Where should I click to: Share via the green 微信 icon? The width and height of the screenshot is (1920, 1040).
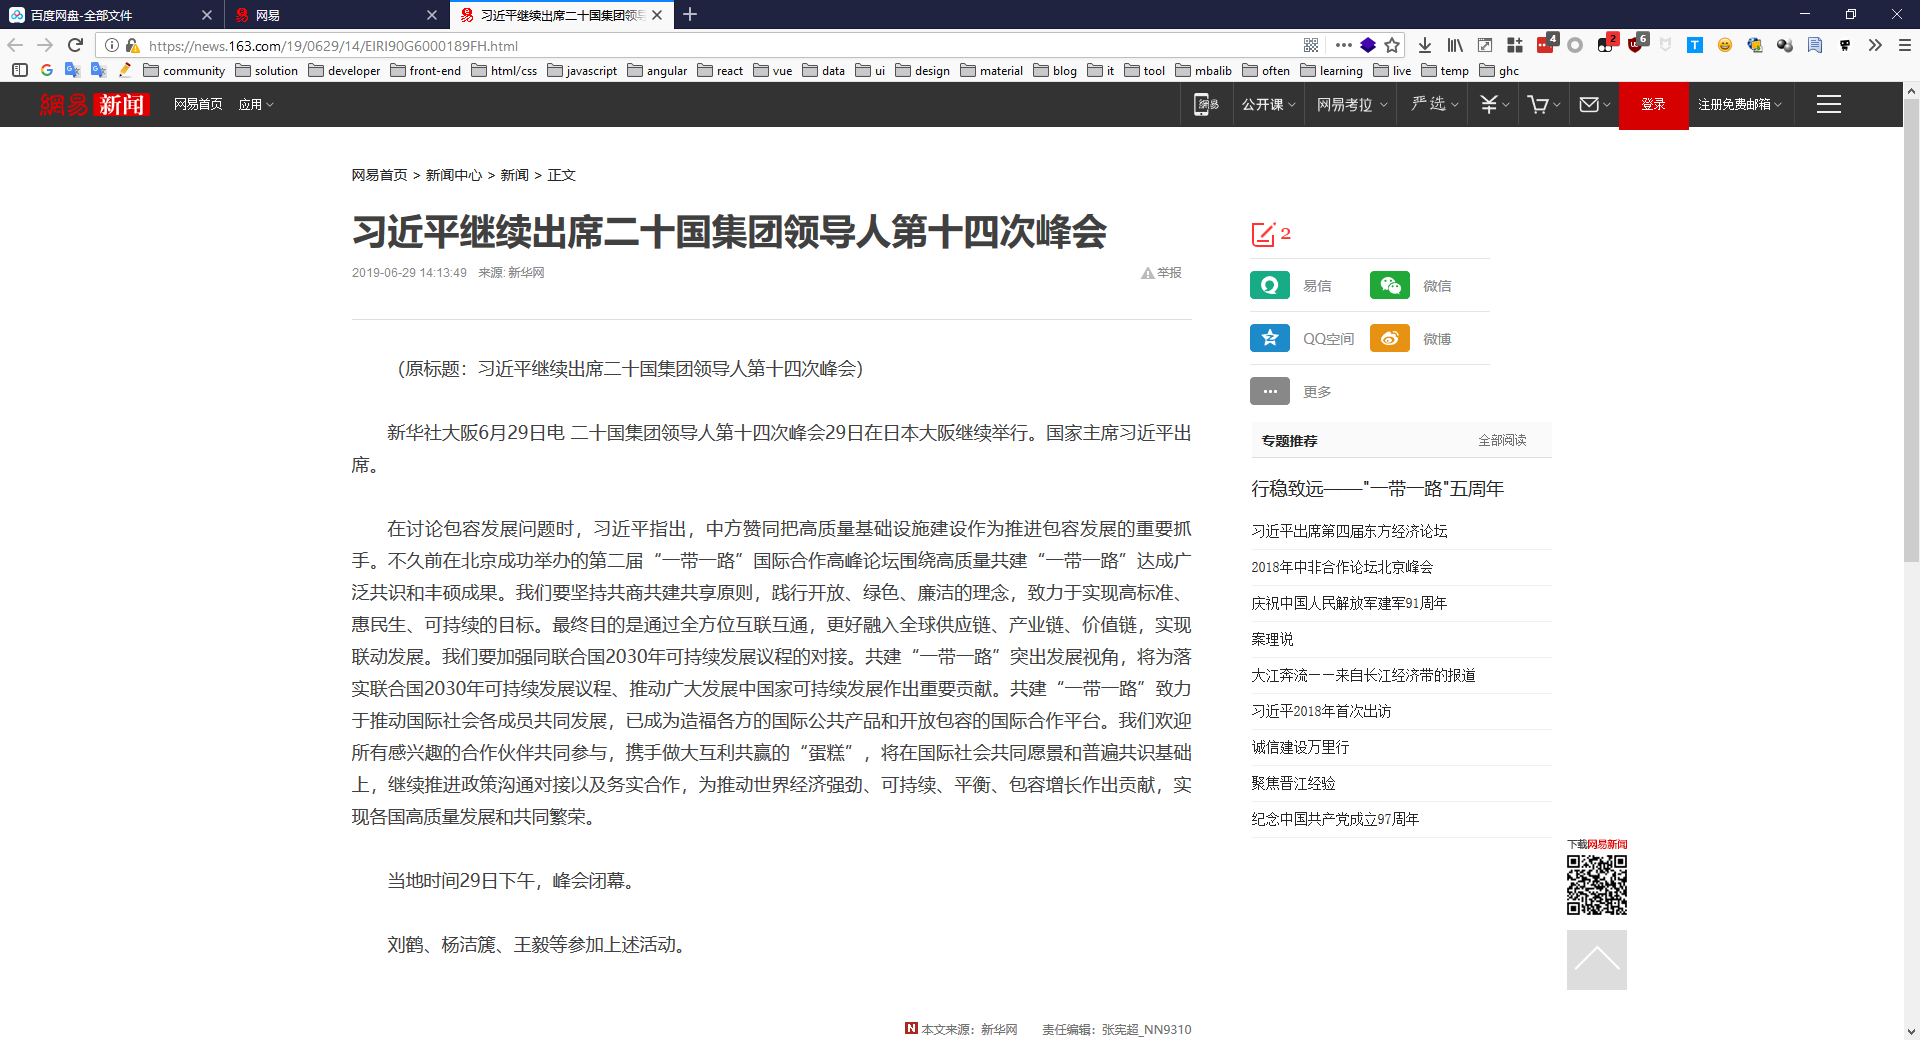pos(1390,285)
